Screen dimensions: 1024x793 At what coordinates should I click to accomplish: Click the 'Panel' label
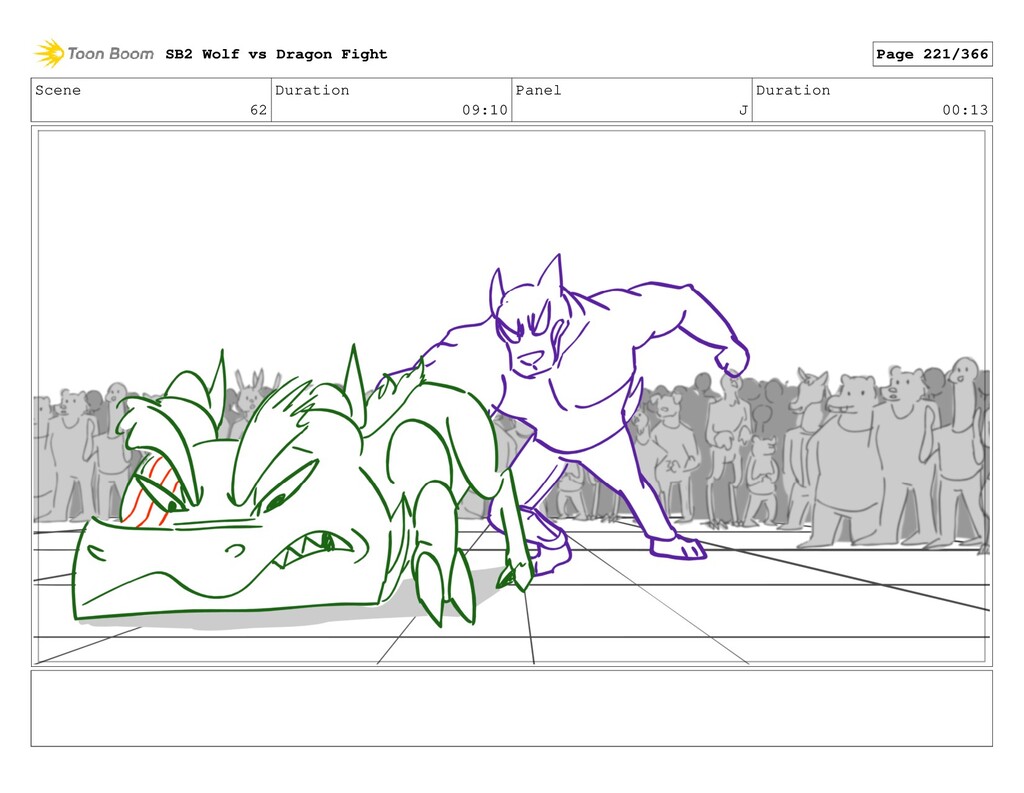[x=538, y=90]
